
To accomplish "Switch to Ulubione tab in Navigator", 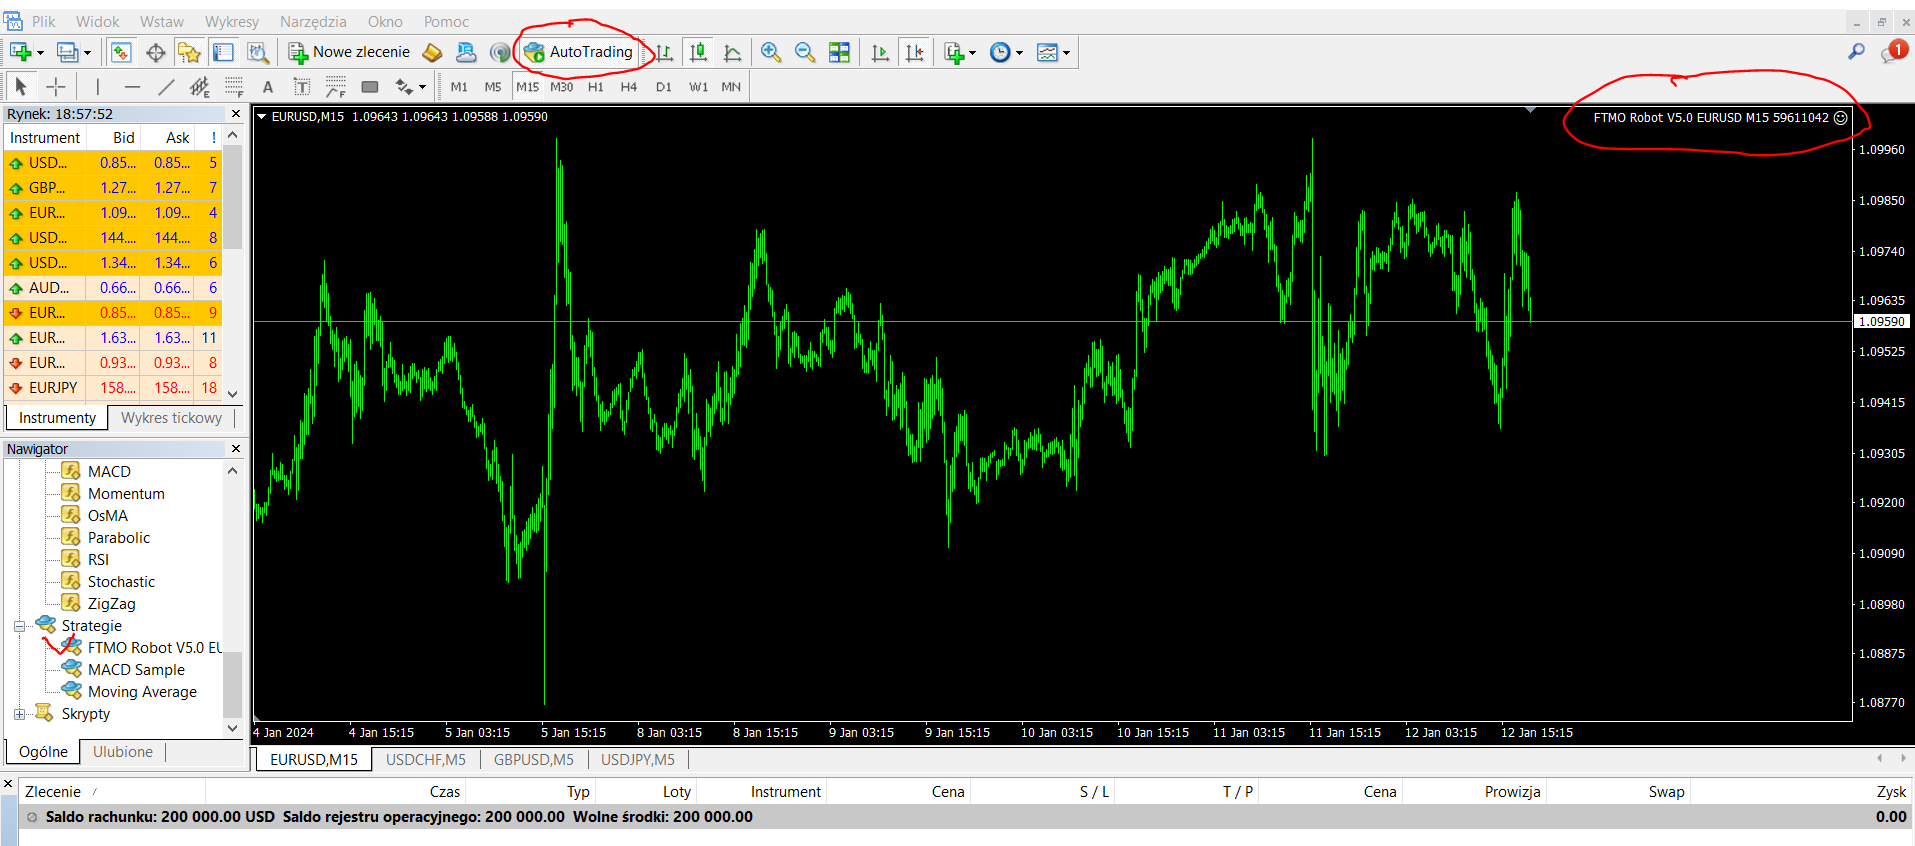I will [x=123, y=752].
